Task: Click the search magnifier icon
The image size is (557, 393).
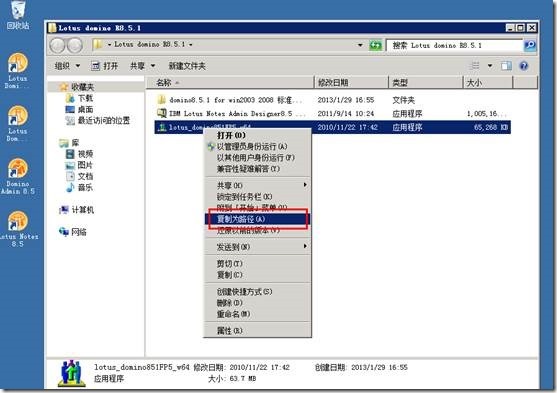Action: click(x=530, y=45)
